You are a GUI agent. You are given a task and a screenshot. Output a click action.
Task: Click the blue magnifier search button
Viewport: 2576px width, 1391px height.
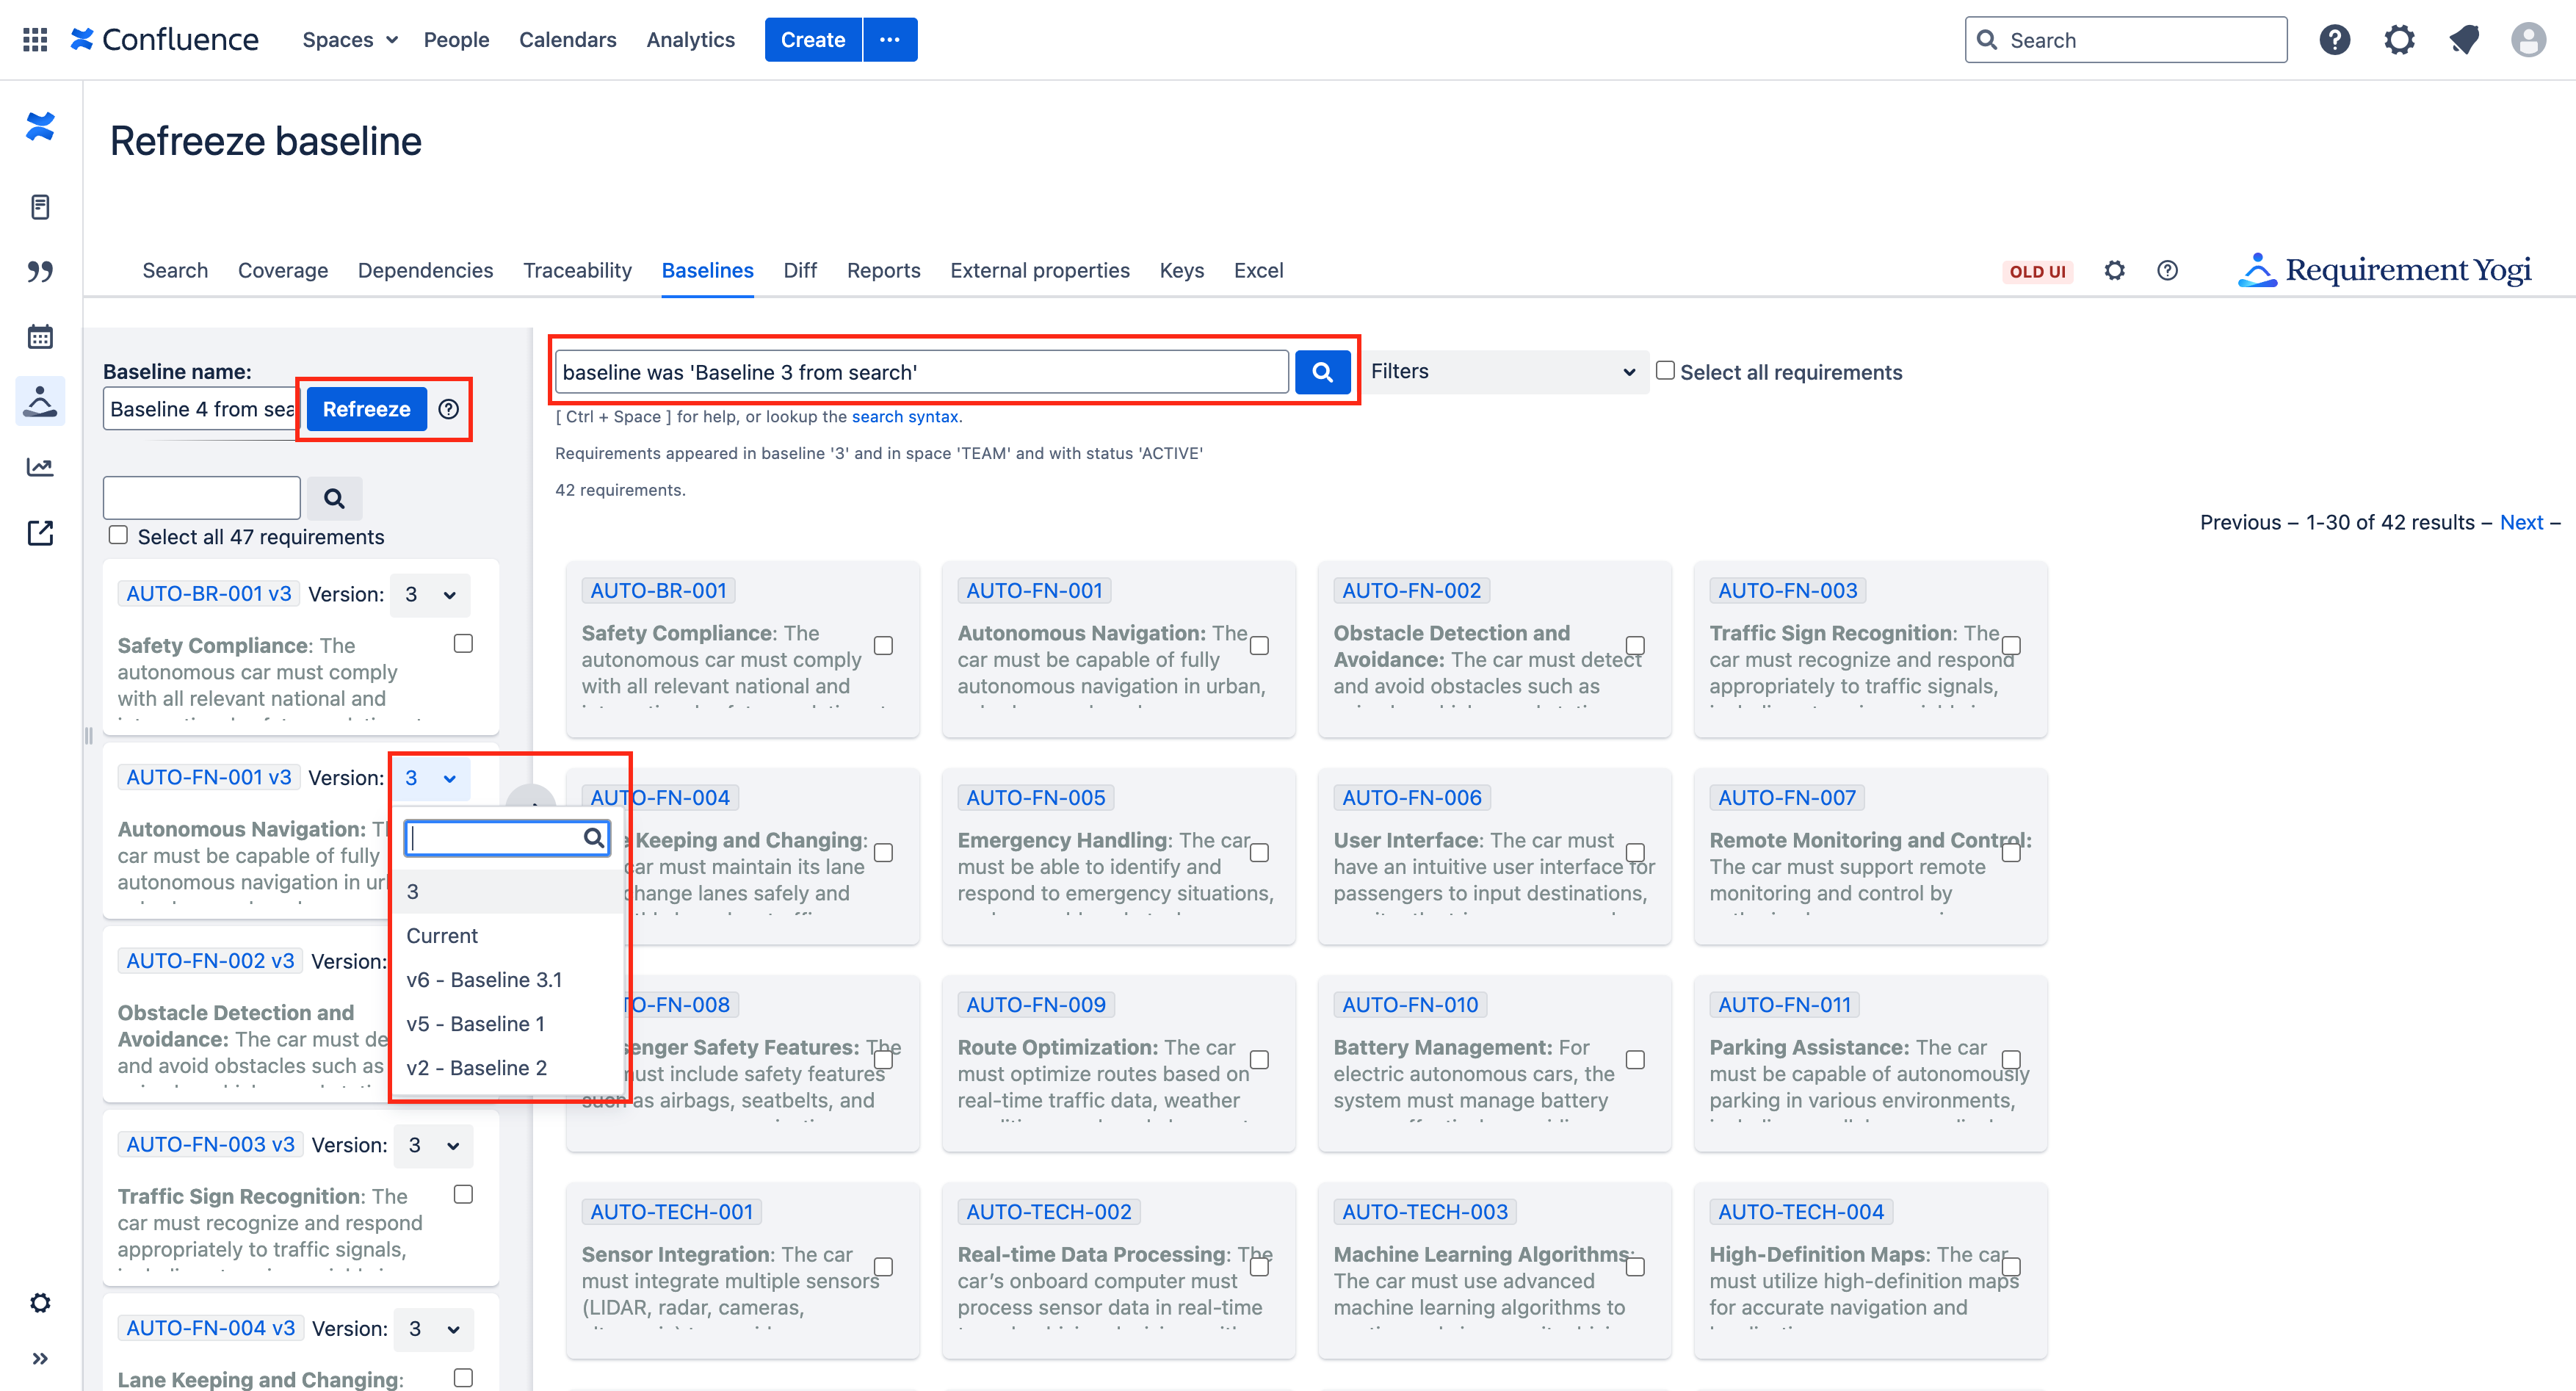(1322, 372)
